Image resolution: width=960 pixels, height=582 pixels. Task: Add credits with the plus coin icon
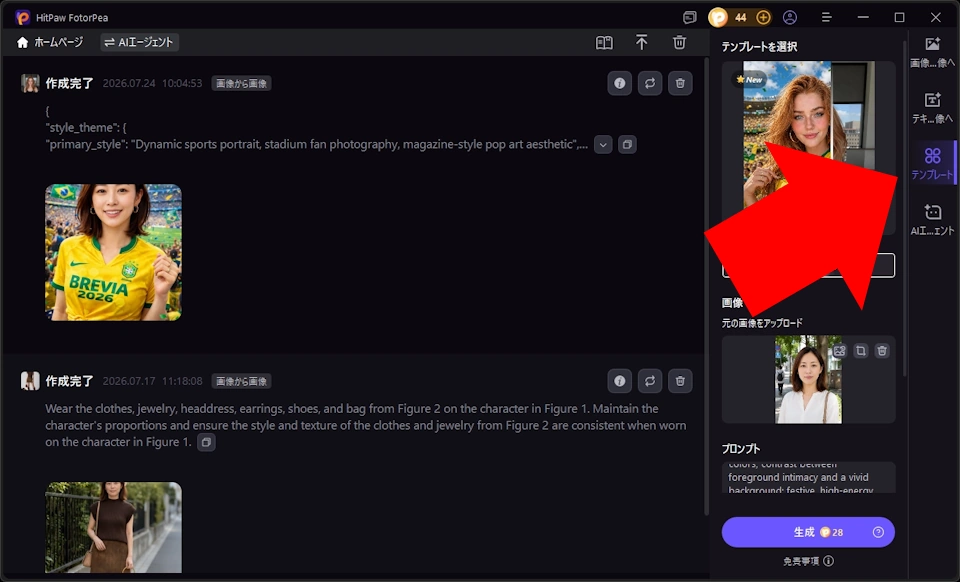click(x=763, y=17)
